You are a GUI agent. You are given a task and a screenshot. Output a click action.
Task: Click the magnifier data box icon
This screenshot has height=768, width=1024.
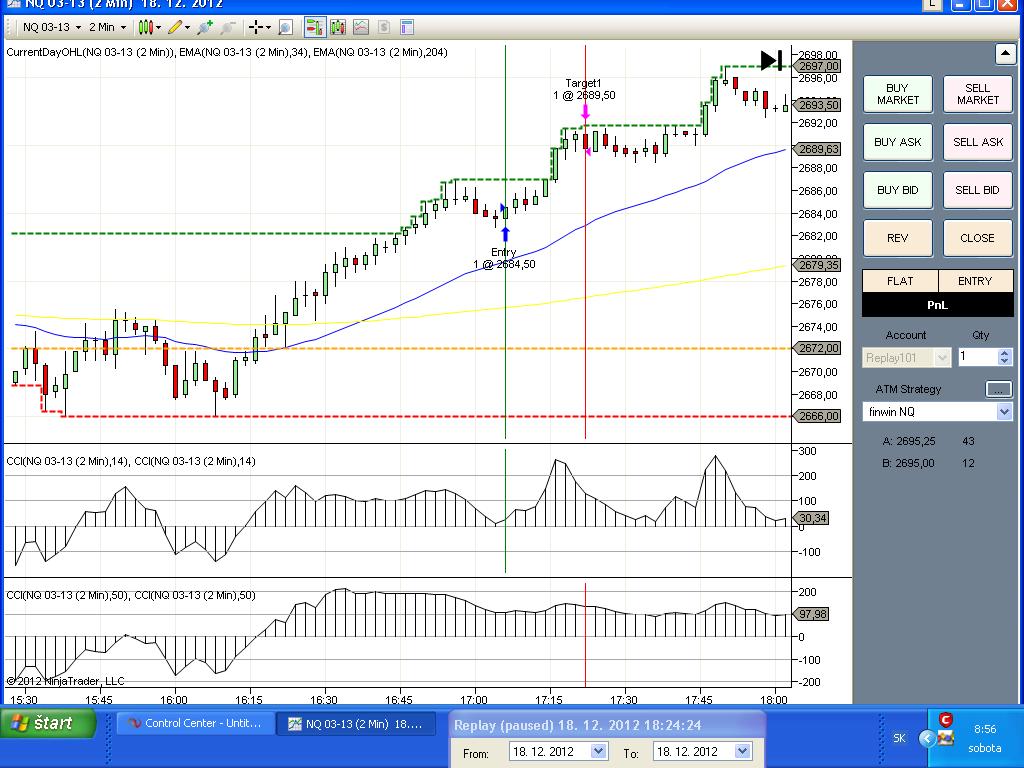pos(285,27)
